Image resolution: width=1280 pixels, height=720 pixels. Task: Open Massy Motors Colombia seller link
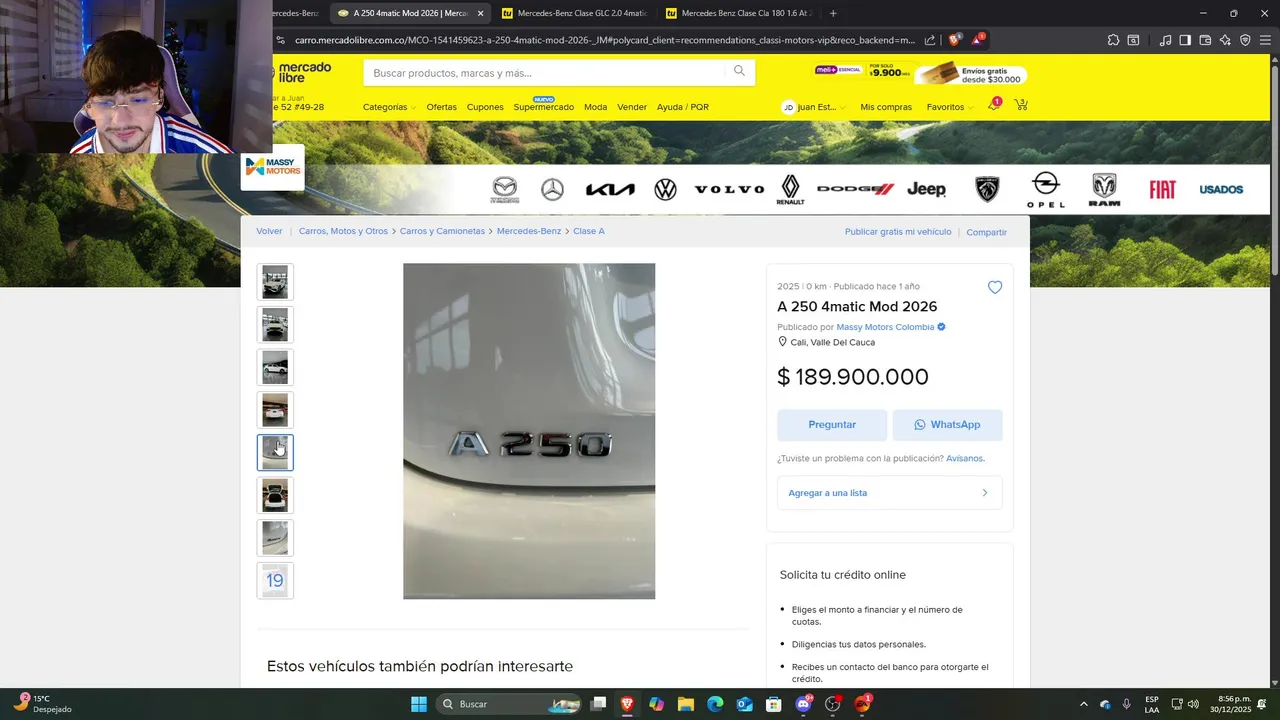click(x=885, y=327)
